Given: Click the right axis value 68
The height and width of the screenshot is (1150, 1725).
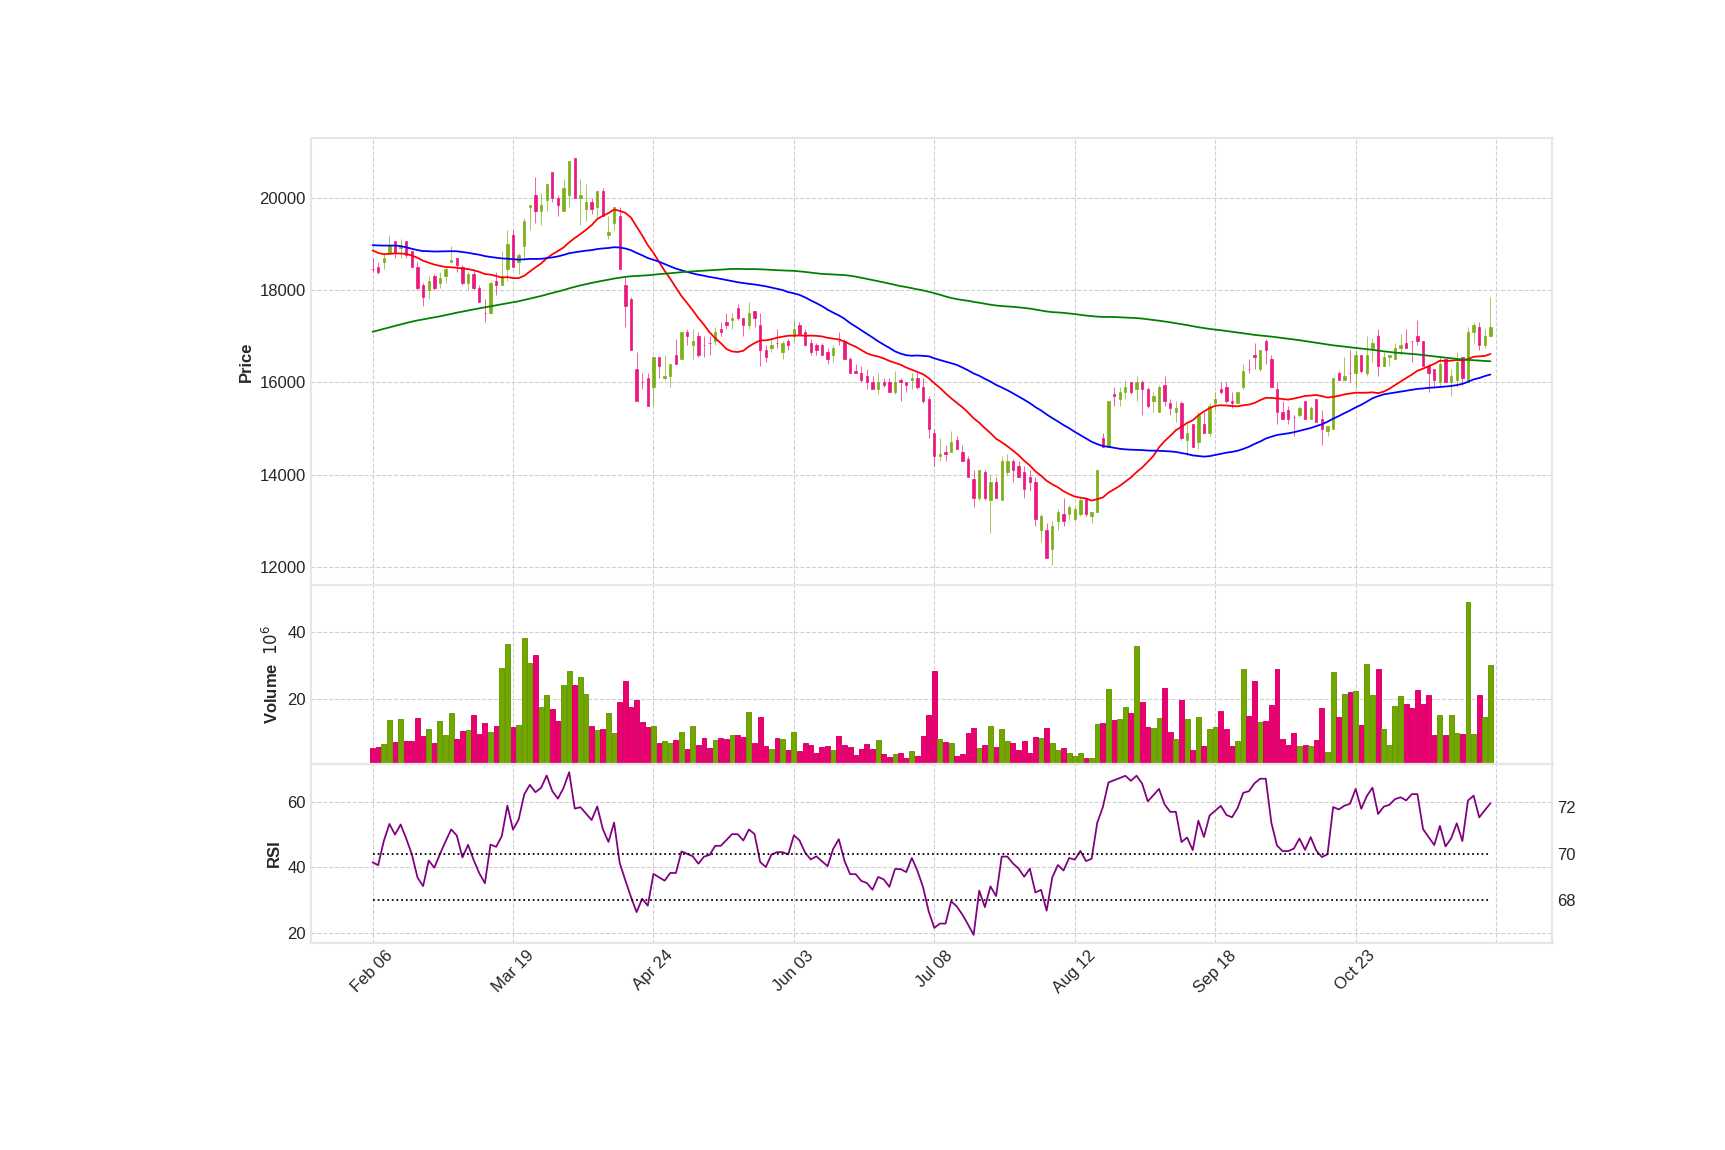Looking at the screenshot, I should coord(1567,900).
